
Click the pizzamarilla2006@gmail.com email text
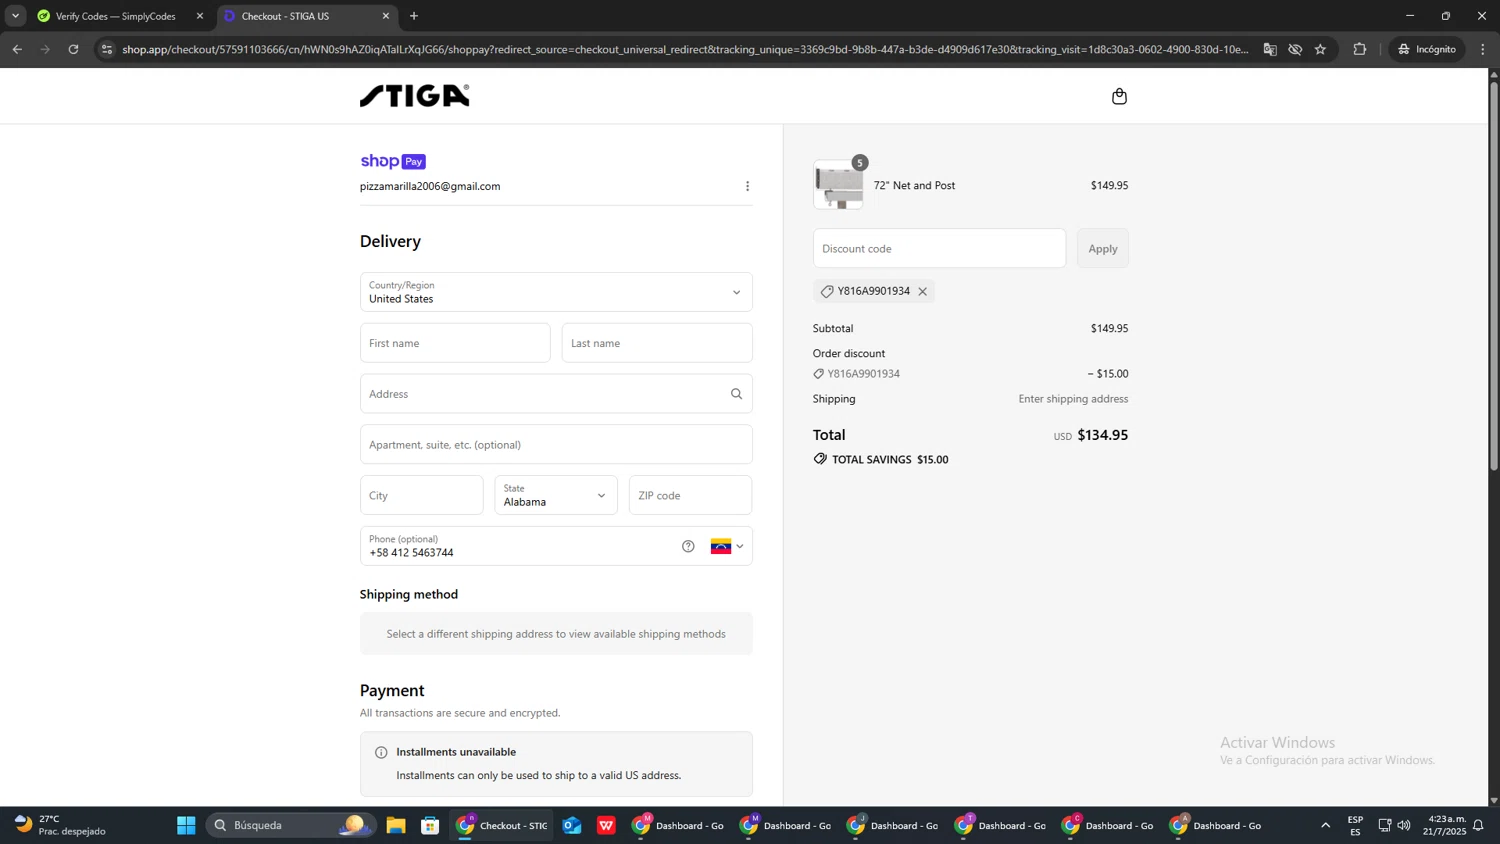coord(430,186)
